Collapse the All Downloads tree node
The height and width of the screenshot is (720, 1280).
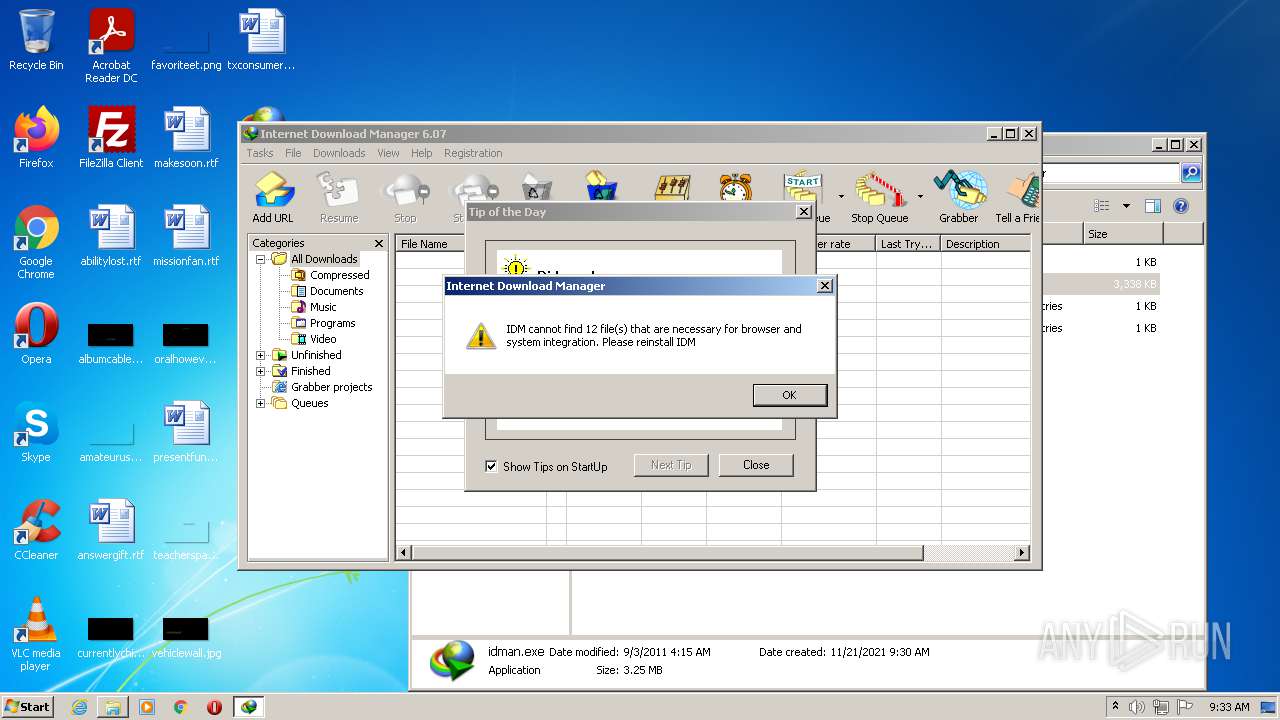pyautogui.click(x=261, y=259)
